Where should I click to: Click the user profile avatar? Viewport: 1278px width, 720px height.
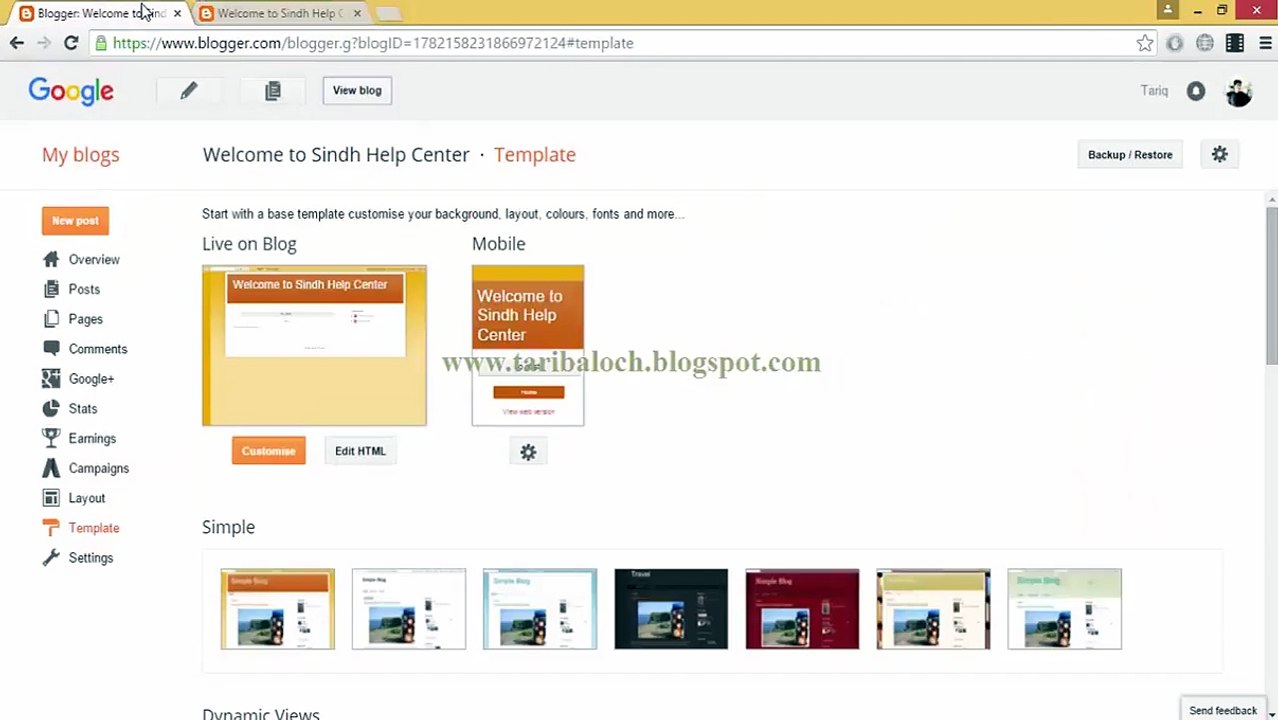click(x=1238, y=91)
